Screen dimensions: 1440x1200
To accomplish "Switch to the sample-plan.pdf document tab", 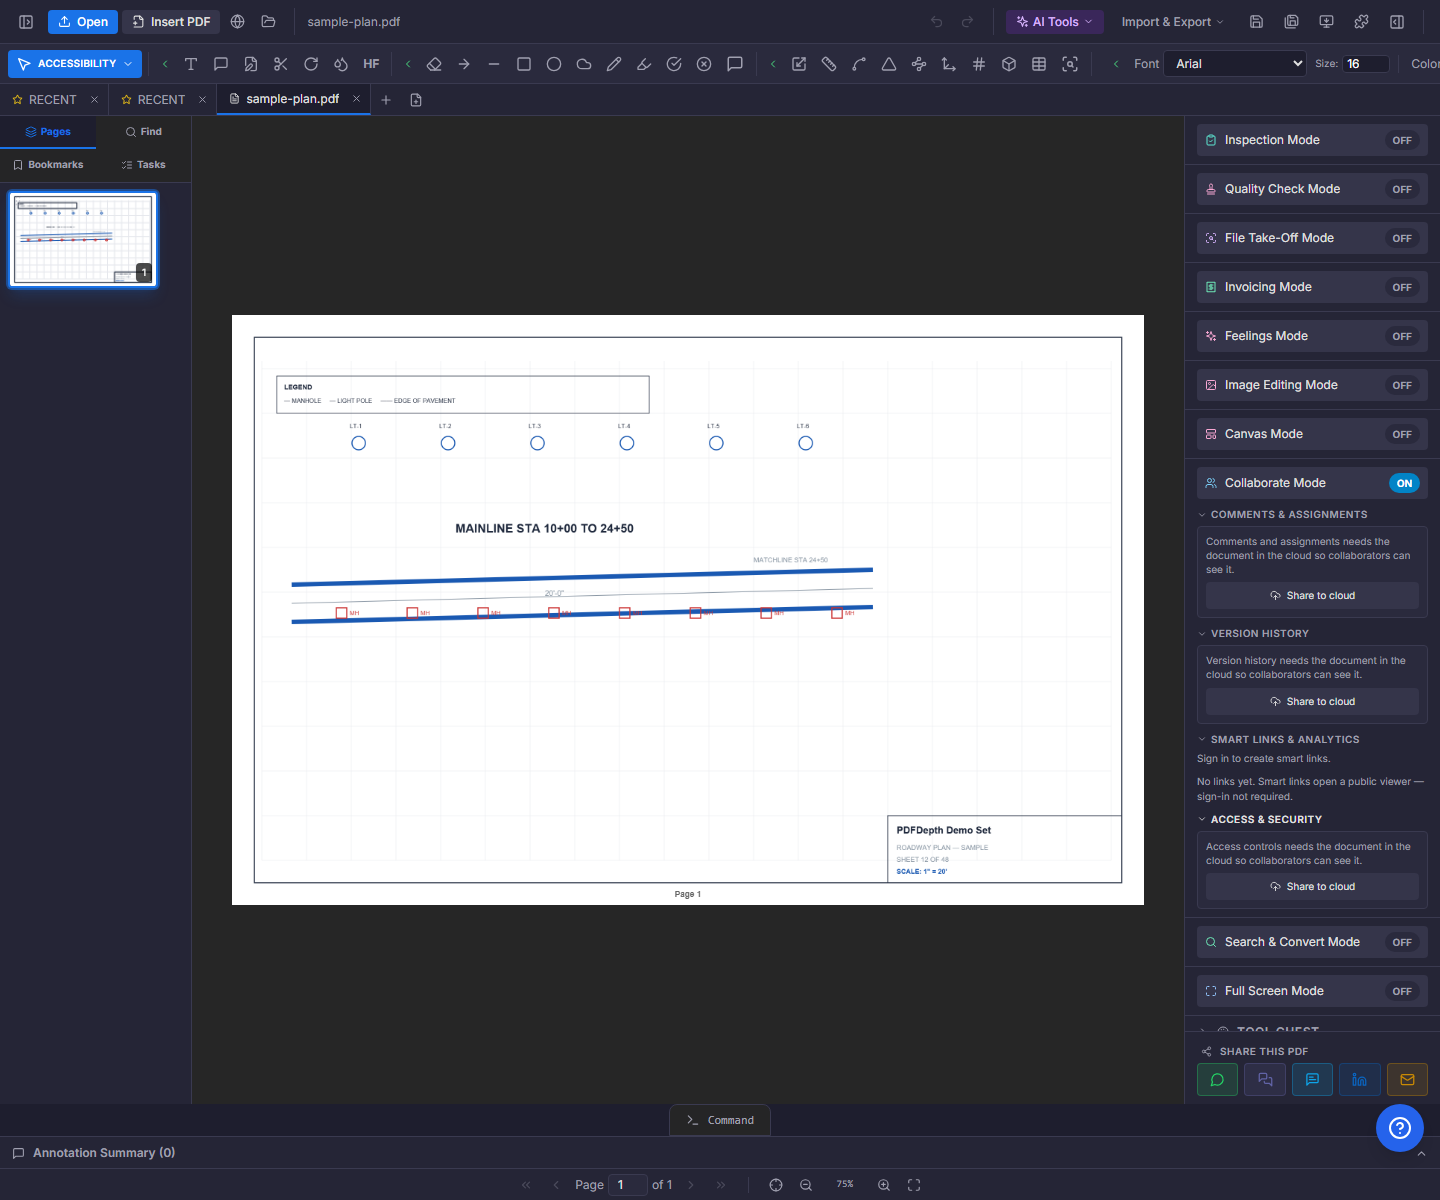I will tap(292, 99).
